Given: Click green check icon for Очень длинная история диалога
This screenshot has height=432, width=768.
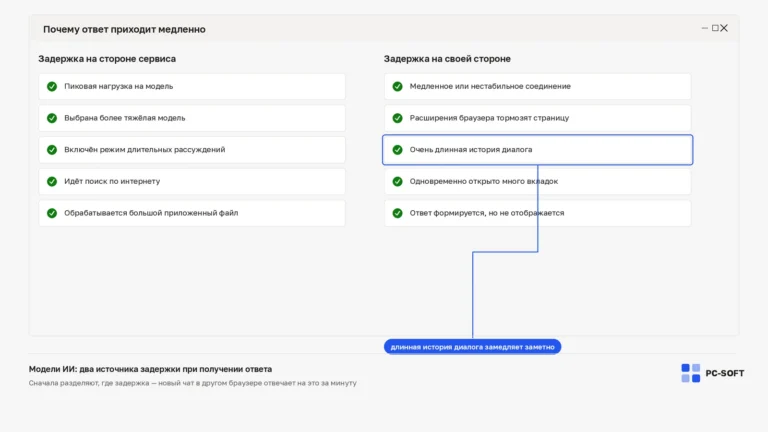Looking at the screenshot, I should click(397, 150).
